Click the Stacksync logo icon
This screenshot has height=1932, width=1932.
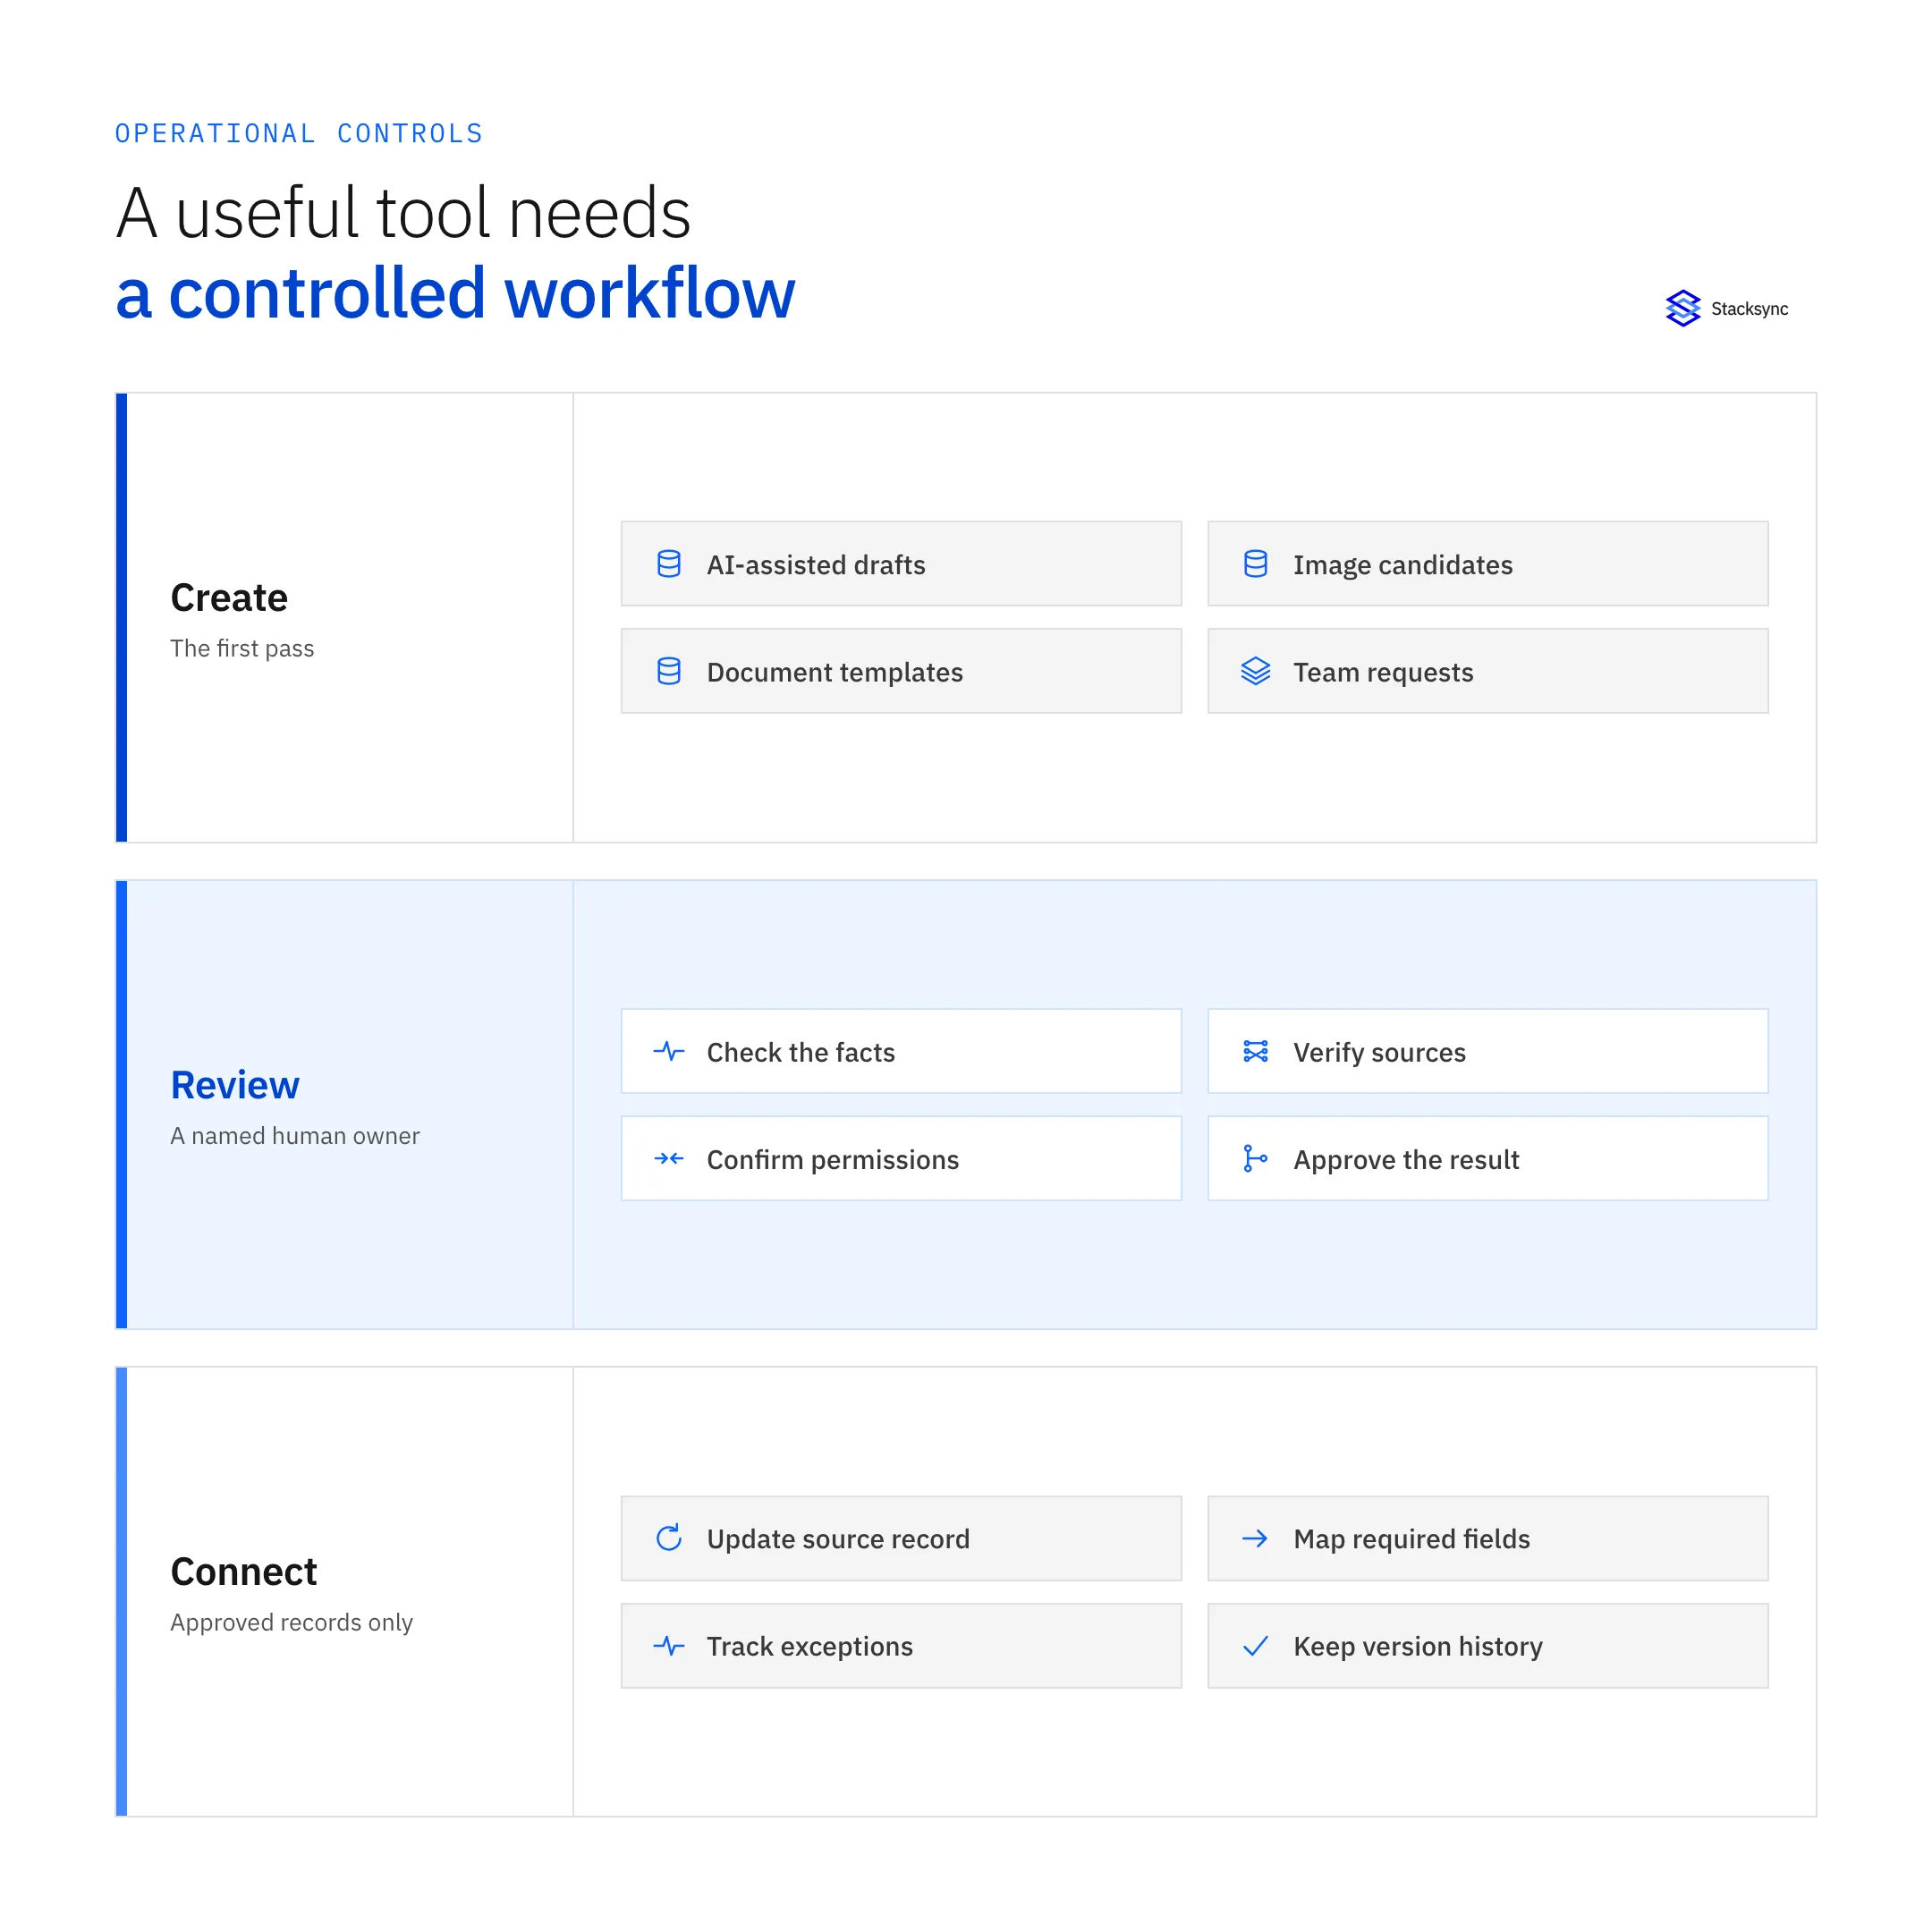pos(1683,308)
